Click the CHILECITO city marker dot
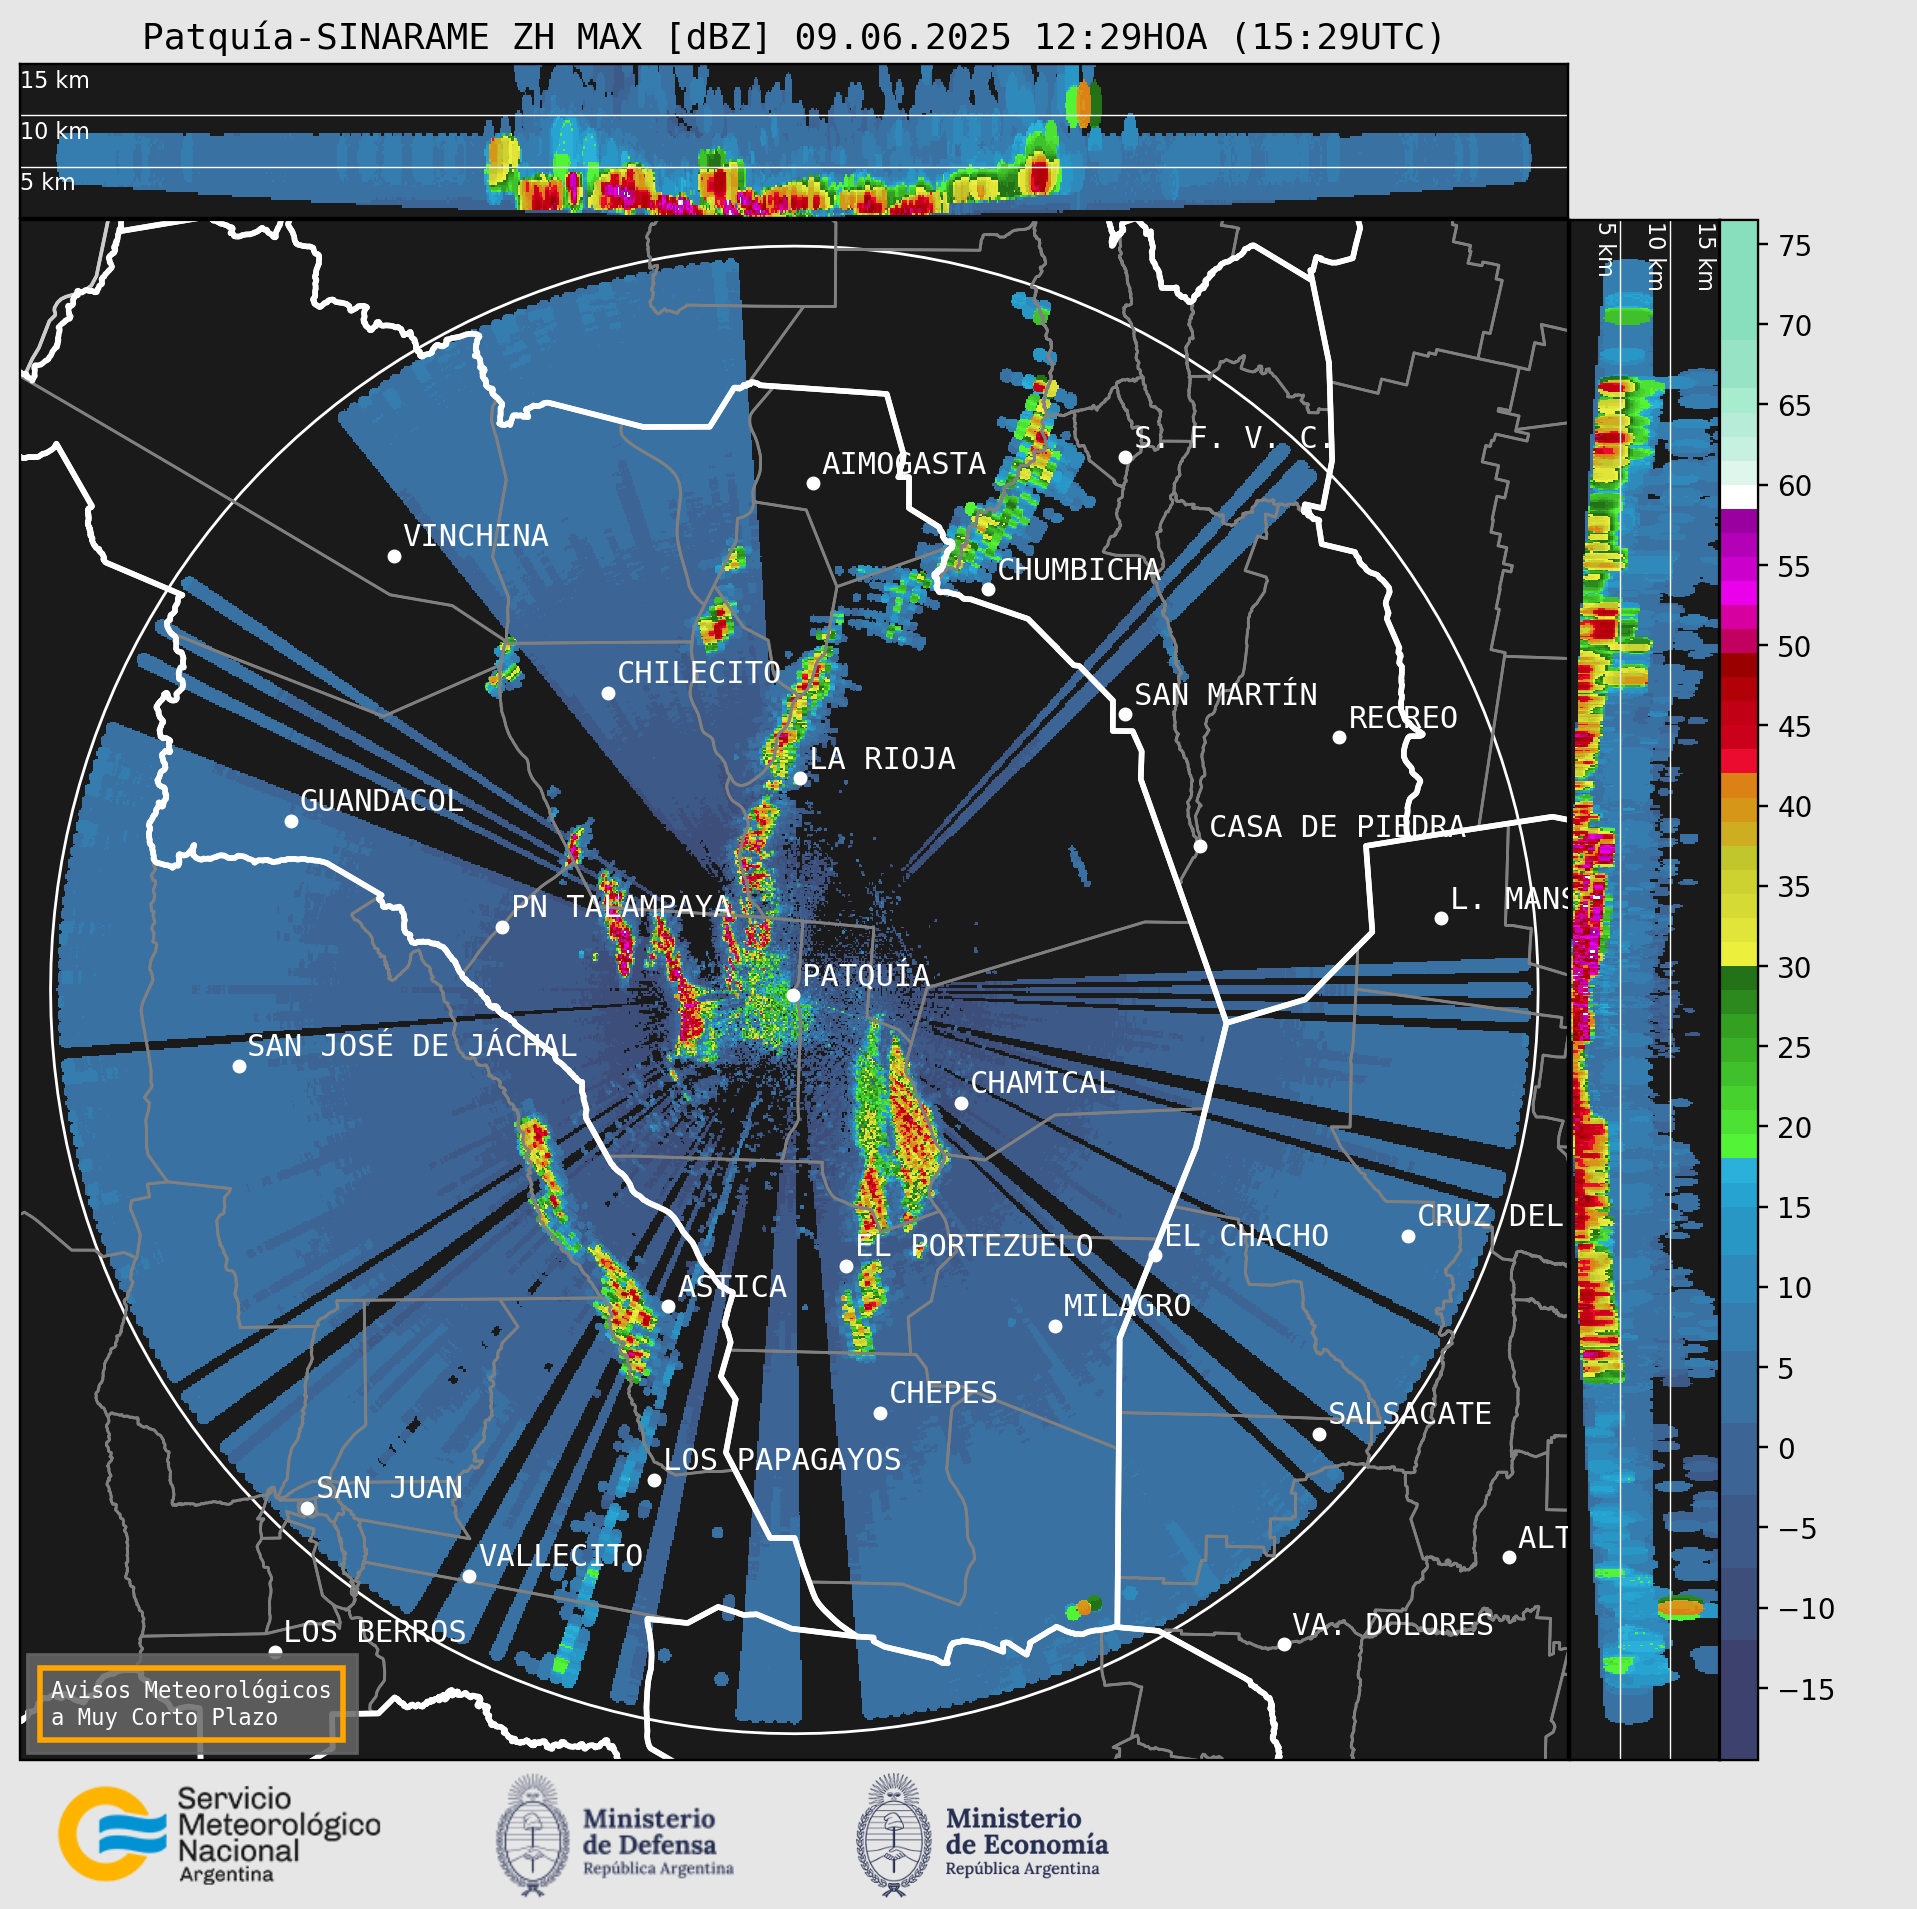This screenshot has height=1909, width=1917. click(x=608, y=693)
